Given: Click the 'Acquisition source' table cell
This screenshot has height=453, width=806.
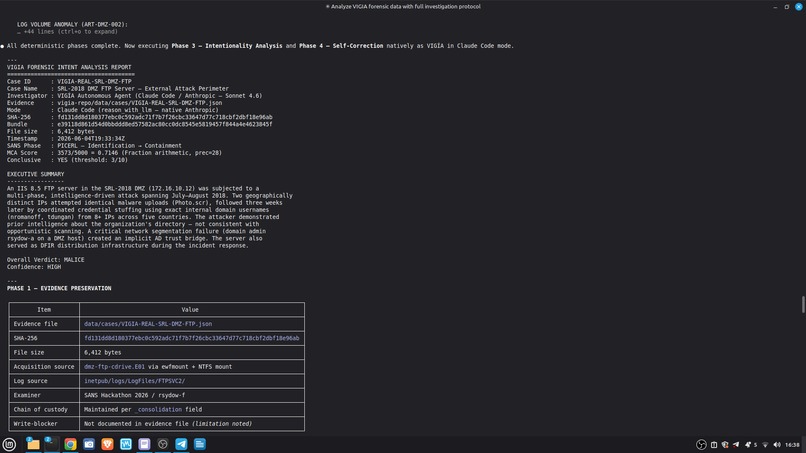Looking at the screenshot, I should pyautogui.click(x=44, y=367).
